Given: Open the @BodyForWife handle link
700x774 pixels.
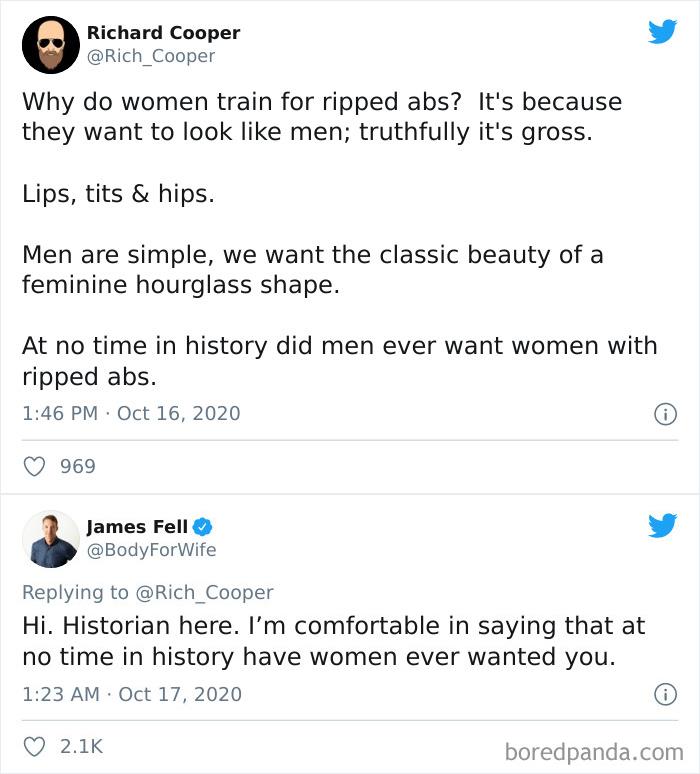Looking at the screenshot, I should (151, 549).
